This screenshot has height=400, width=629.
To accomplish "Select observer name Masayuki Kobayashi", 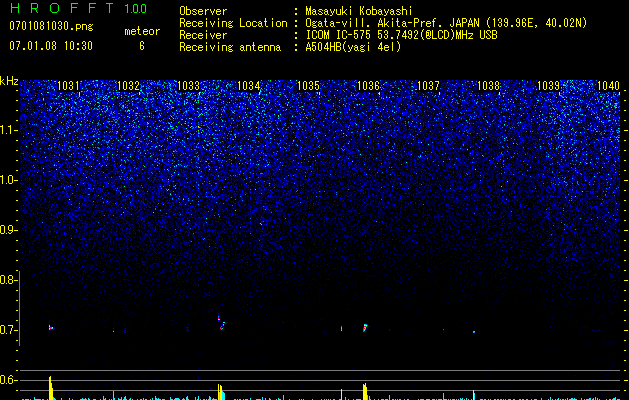I will click(x=359, y=11).
